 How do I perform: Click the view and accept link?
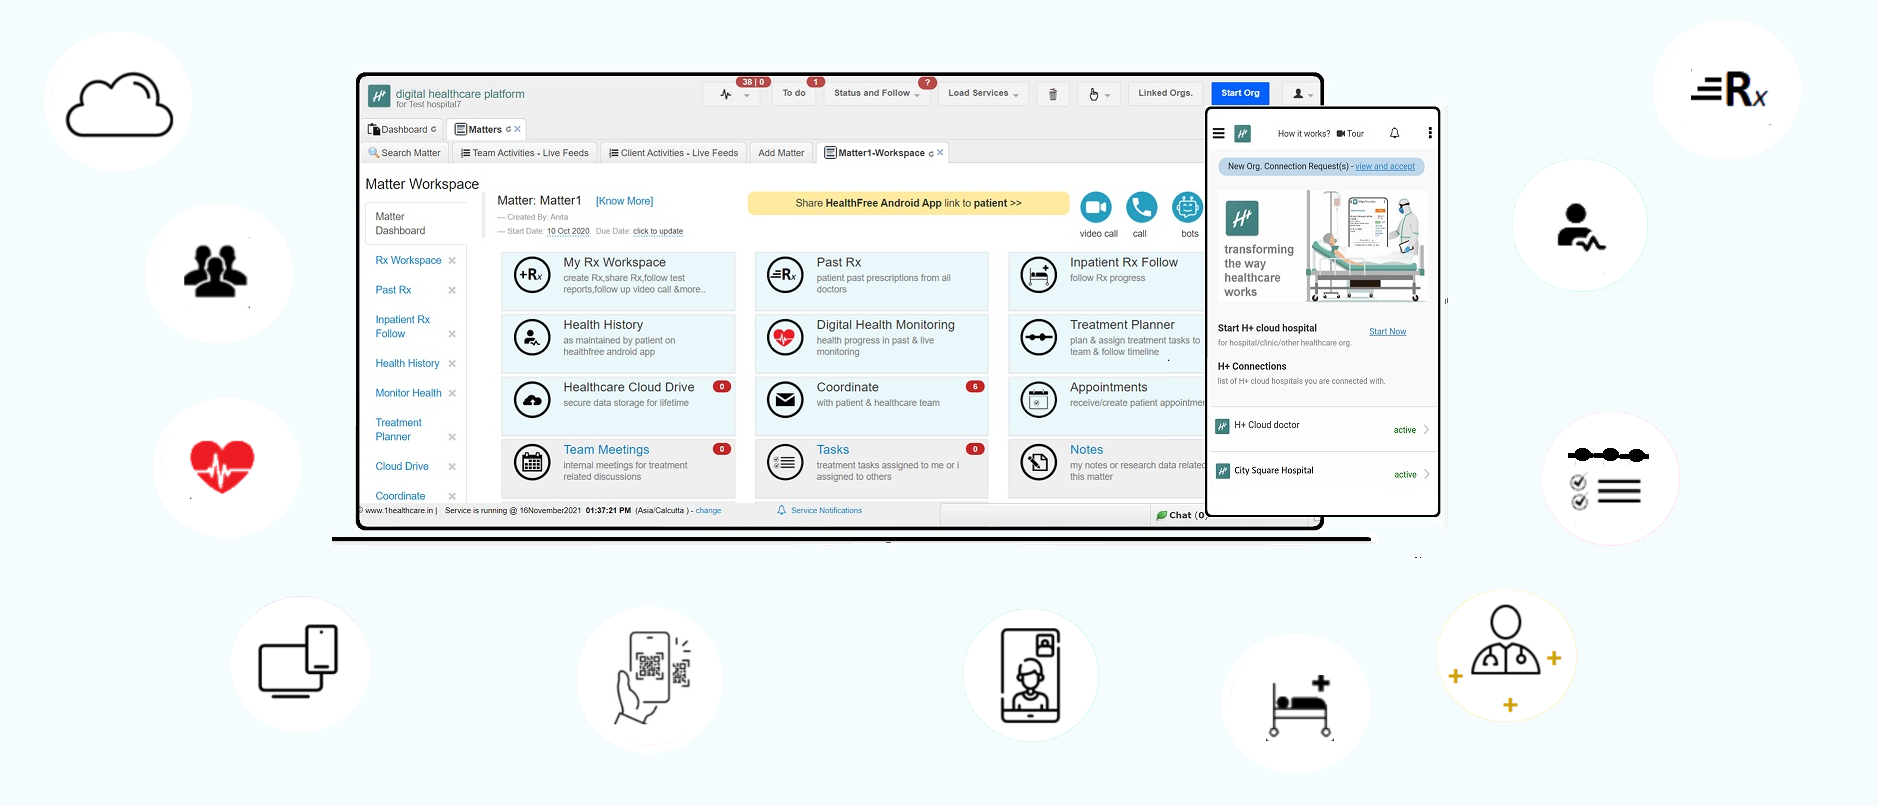pyautogui.click(x=1385, y=167)
